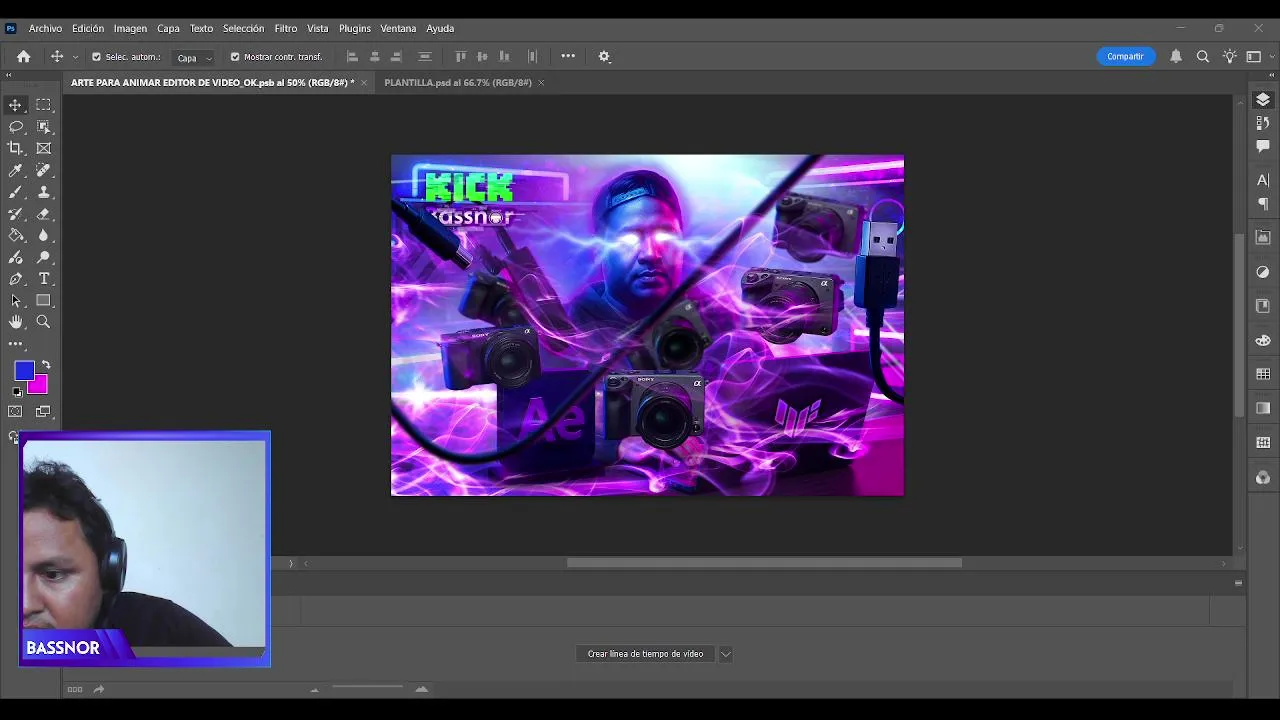Select the Move tool
The image size is (1280, 720).
click(x=16, y=105)
